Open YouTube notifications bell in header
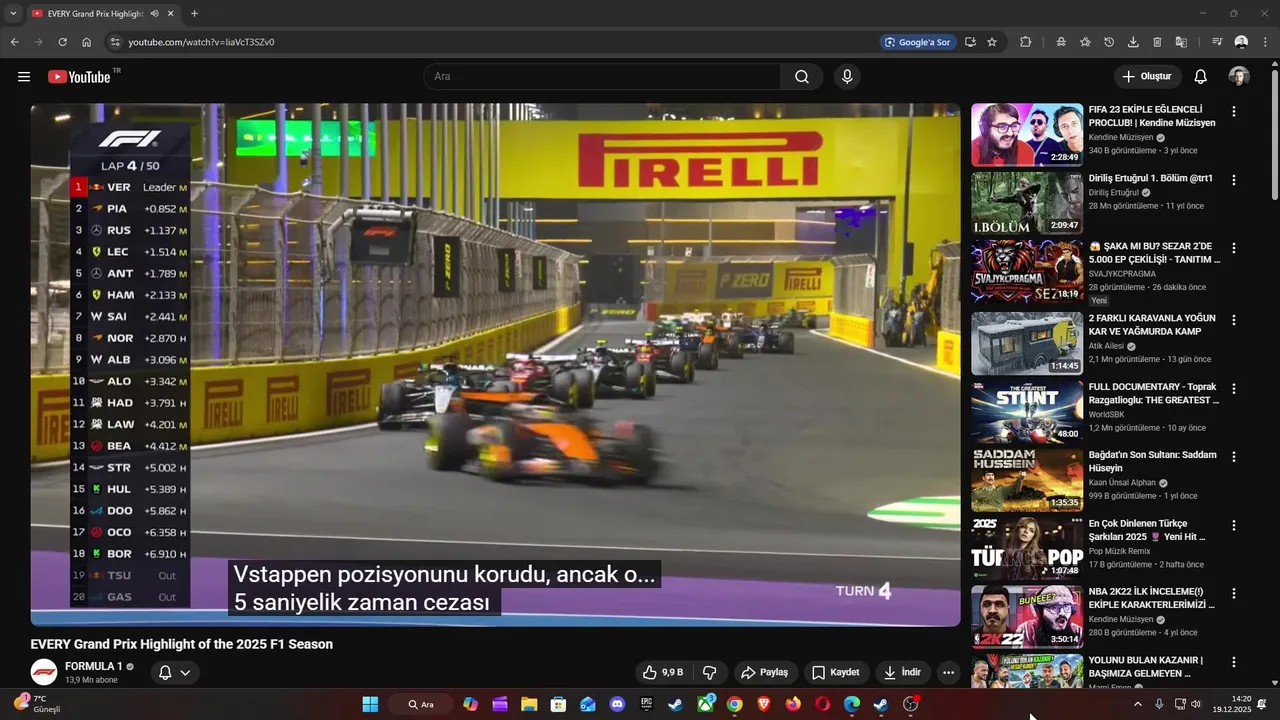This screenshot has width=1280, height=720. pos(1200,77)
